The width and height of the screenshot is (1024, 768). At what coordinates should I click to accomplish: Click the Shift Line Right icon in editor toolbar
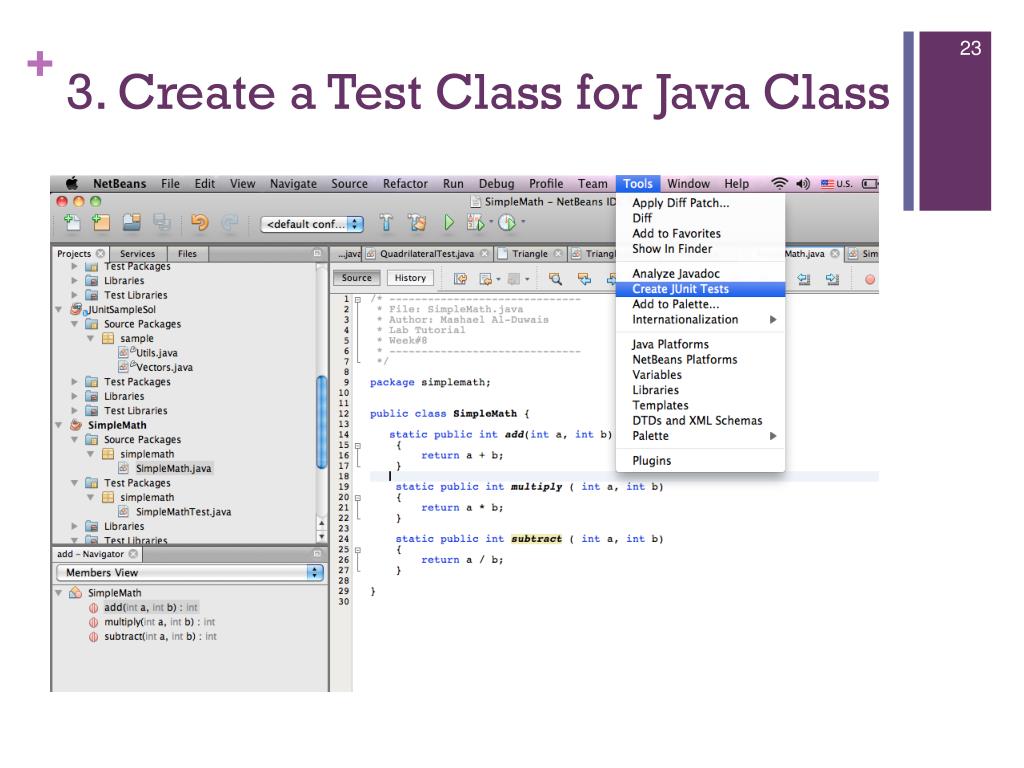coord(832,280)
